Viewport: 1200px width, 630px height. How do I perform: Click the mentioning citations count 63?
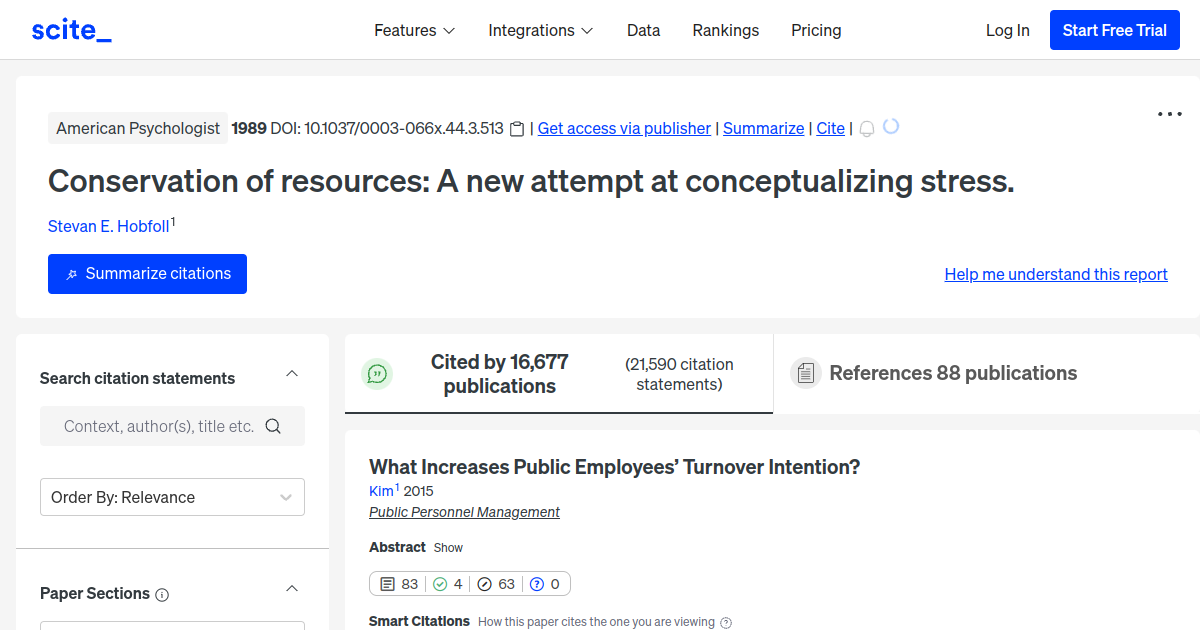(496, 584)
